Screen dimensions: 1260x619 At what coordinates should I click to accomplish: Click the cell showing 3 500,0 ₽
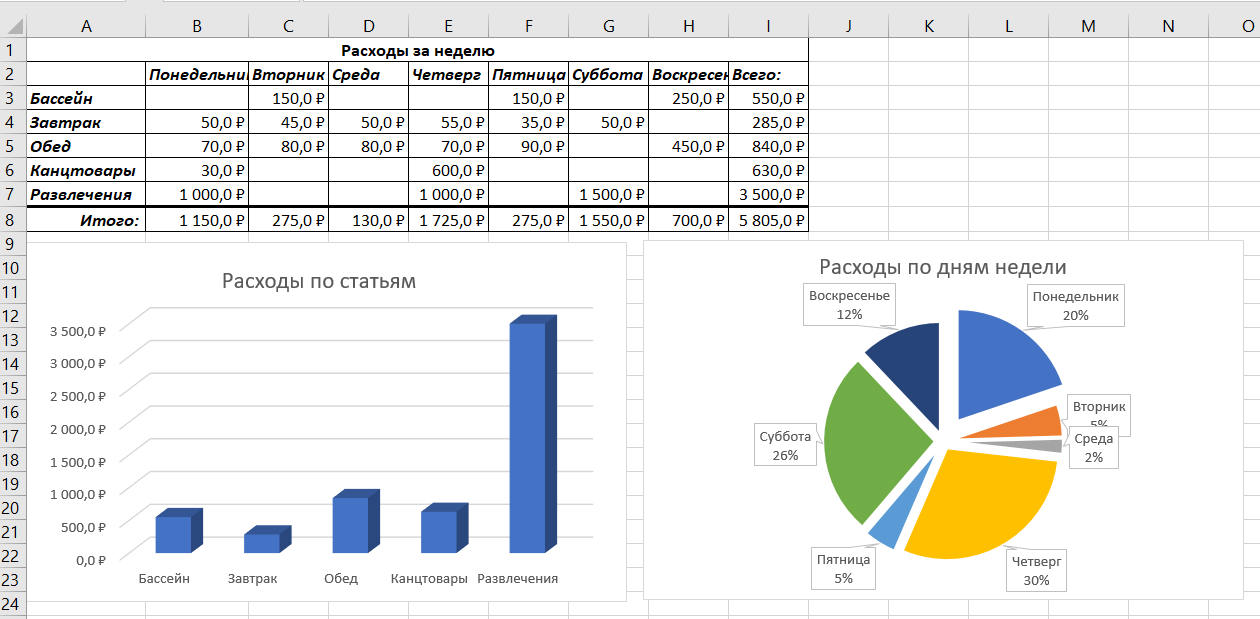(768, 195)
